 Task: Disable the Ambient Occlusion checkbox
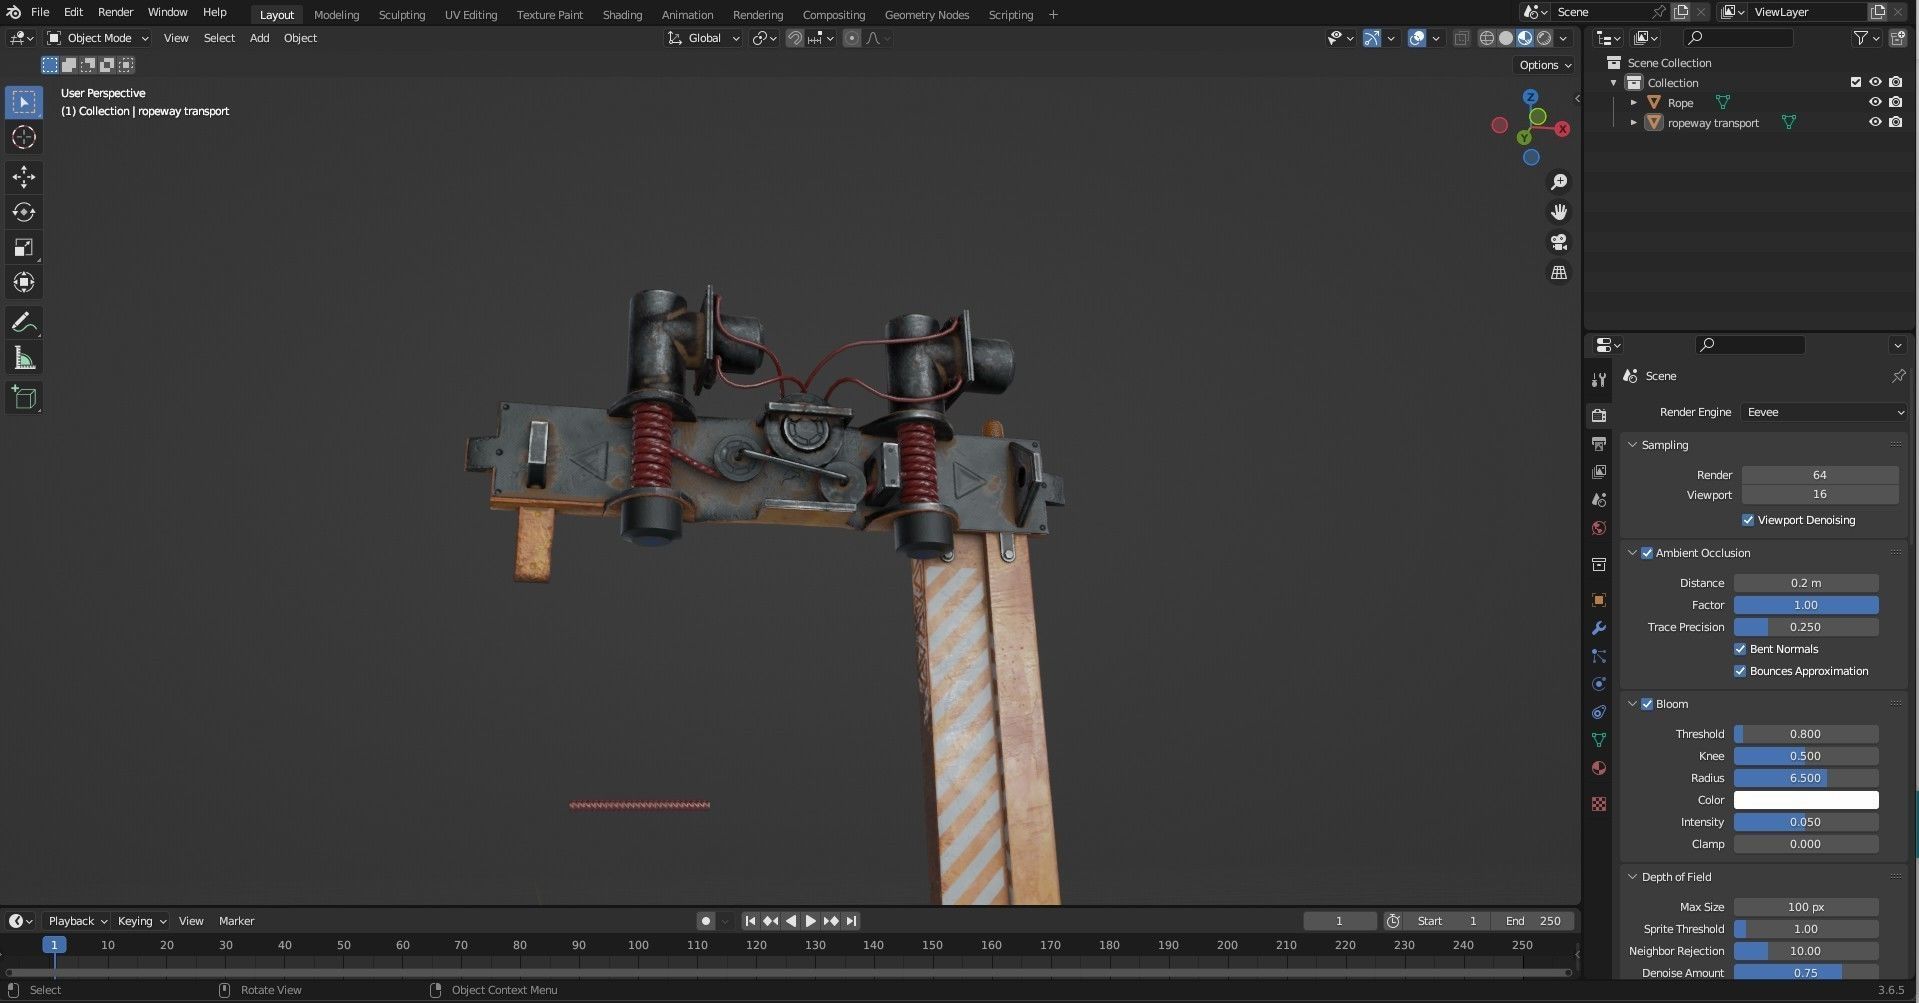[1647, 553]
